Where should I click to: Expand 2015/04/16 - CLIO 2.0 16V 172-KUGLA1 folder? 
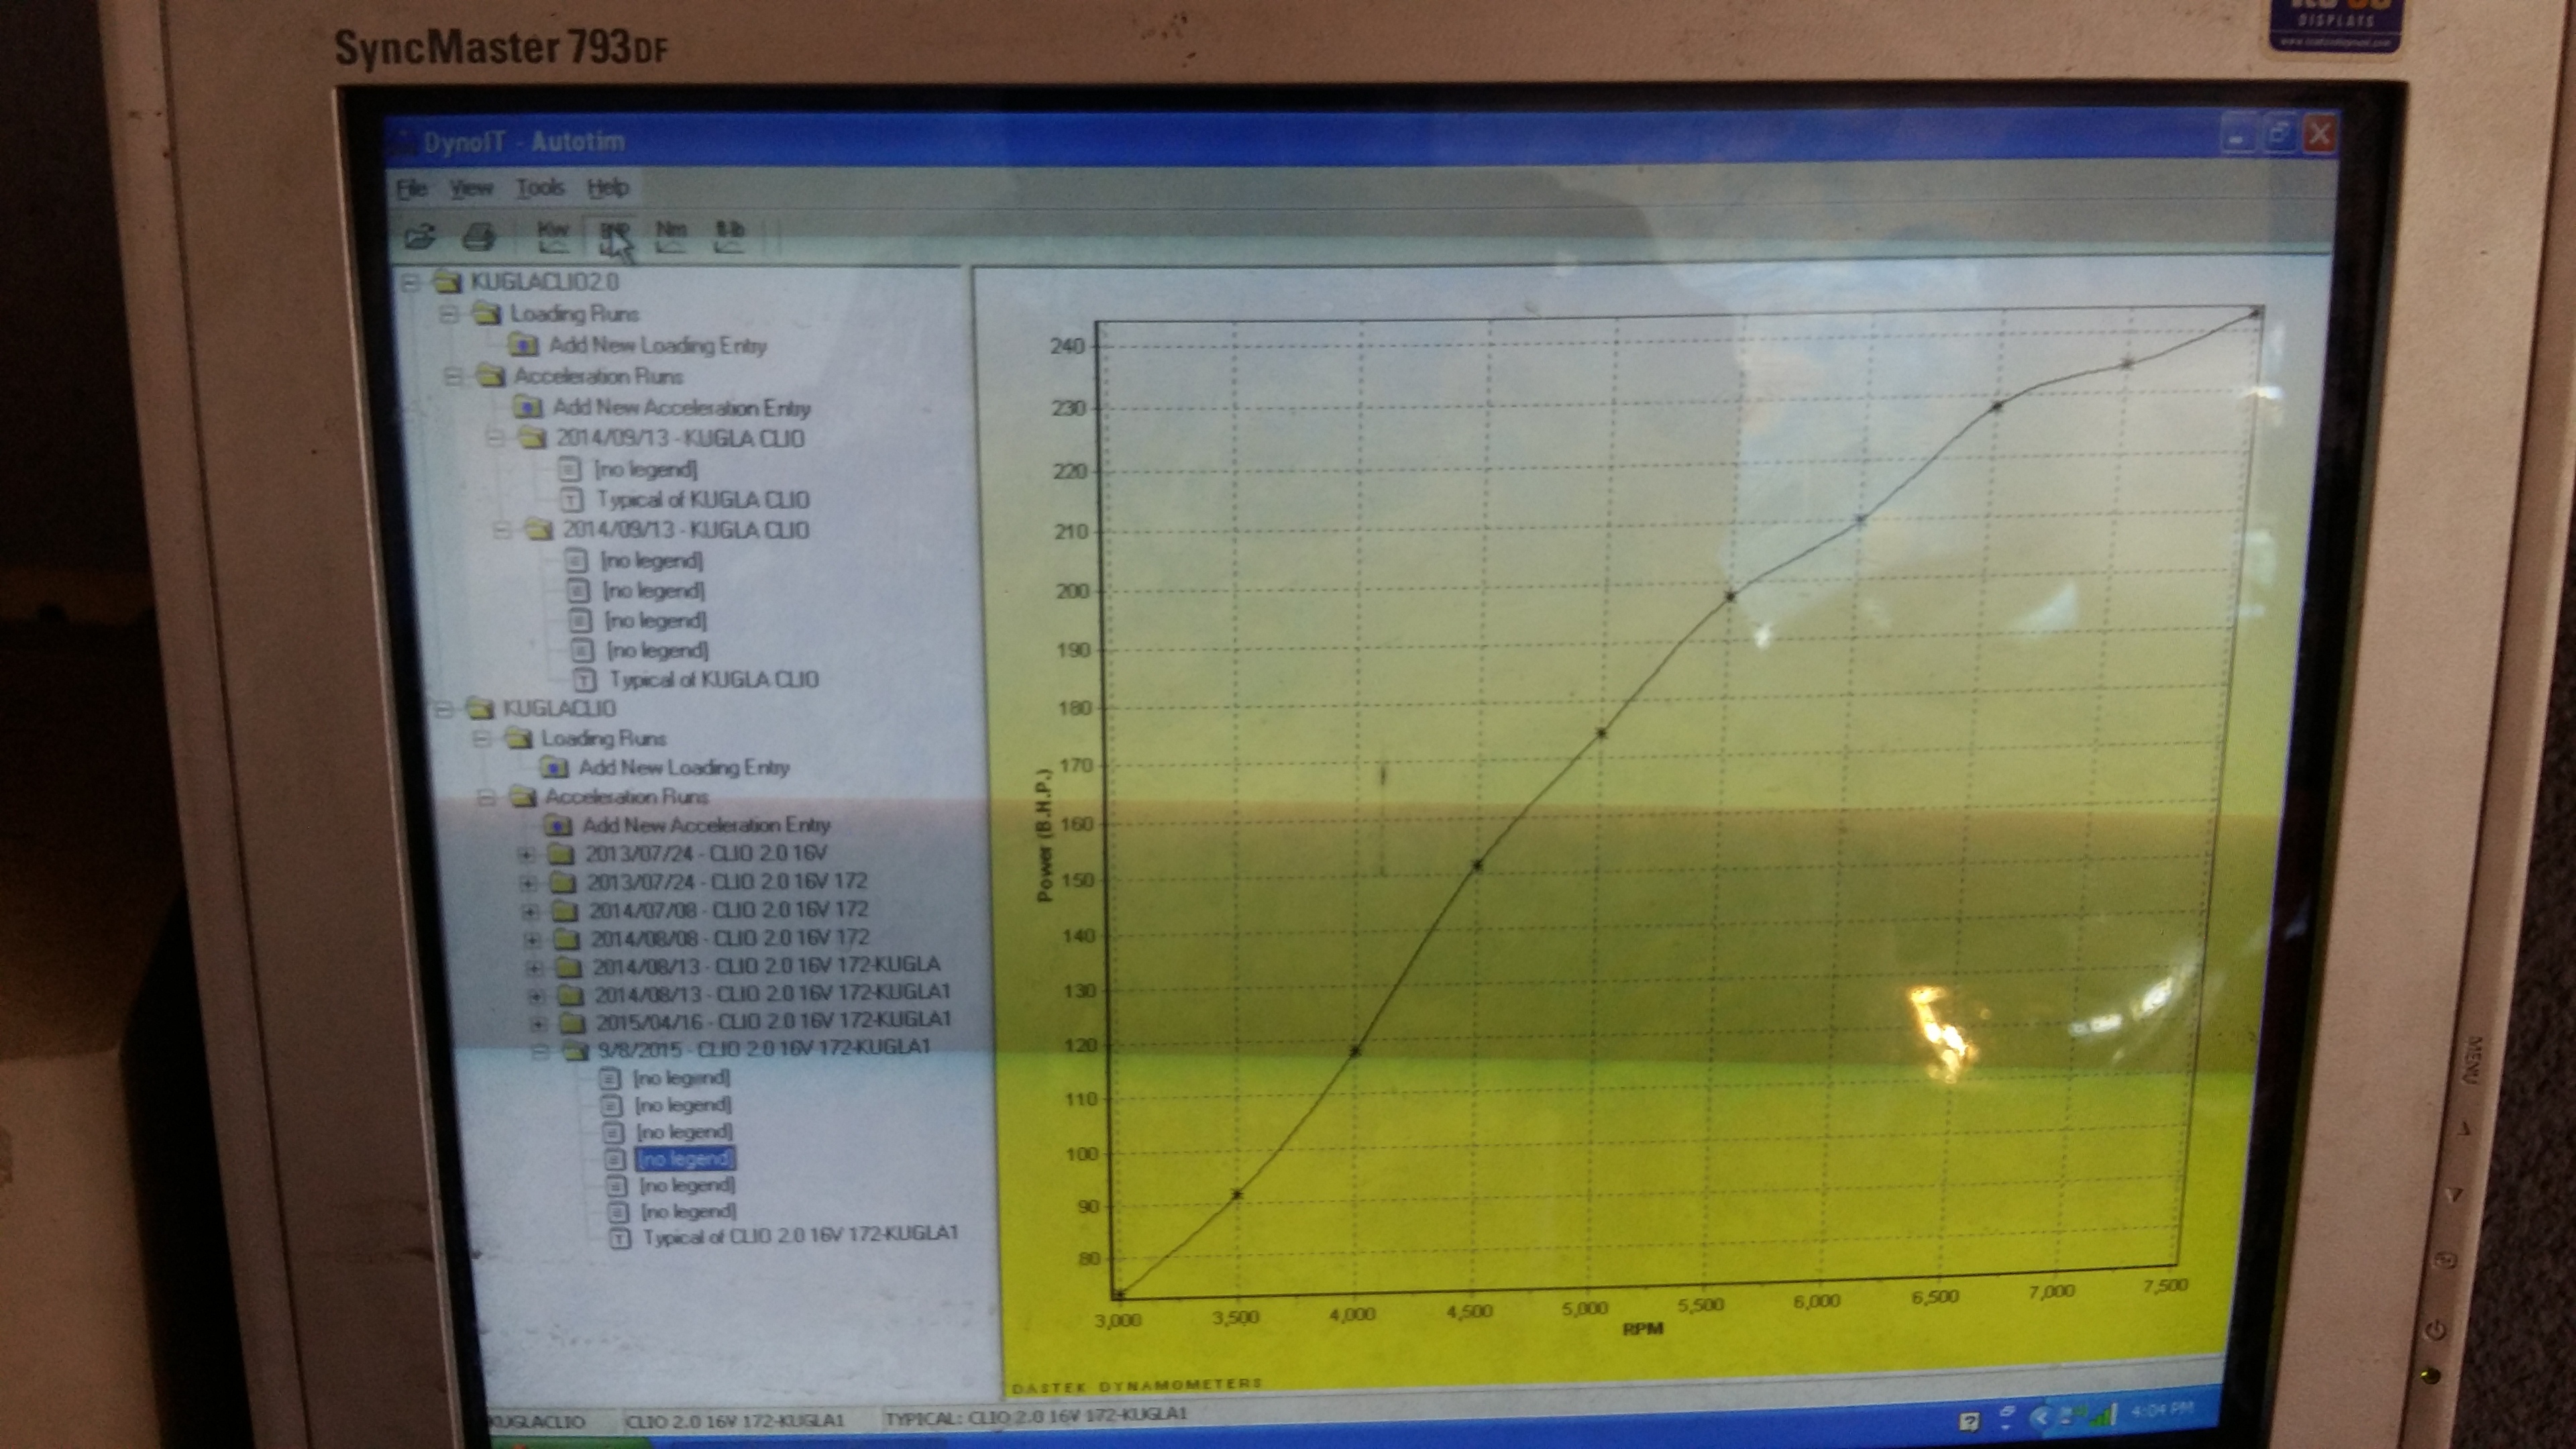(538, 1024)
